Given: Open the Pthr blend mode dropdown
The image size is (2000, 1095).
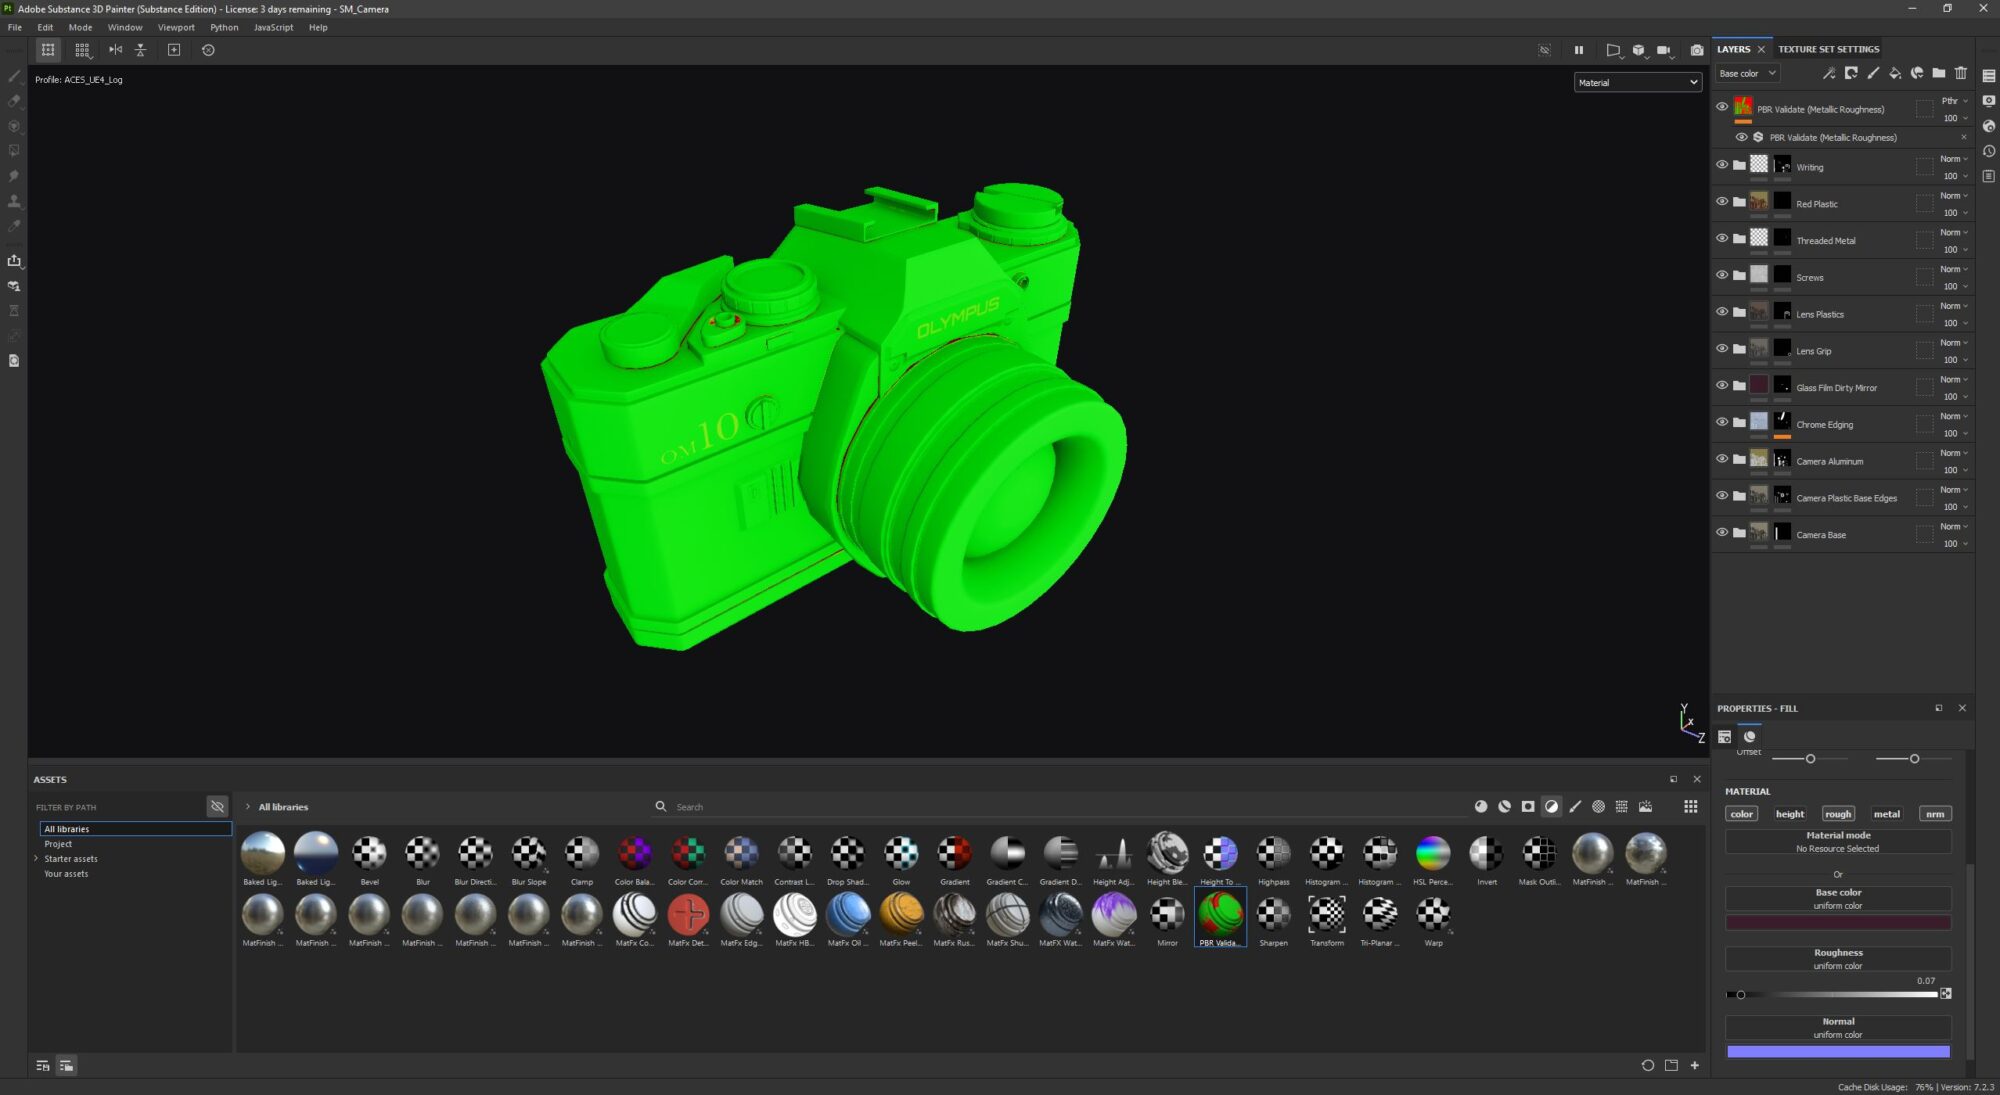Looking at the screenshot, I should [1952, 100].
